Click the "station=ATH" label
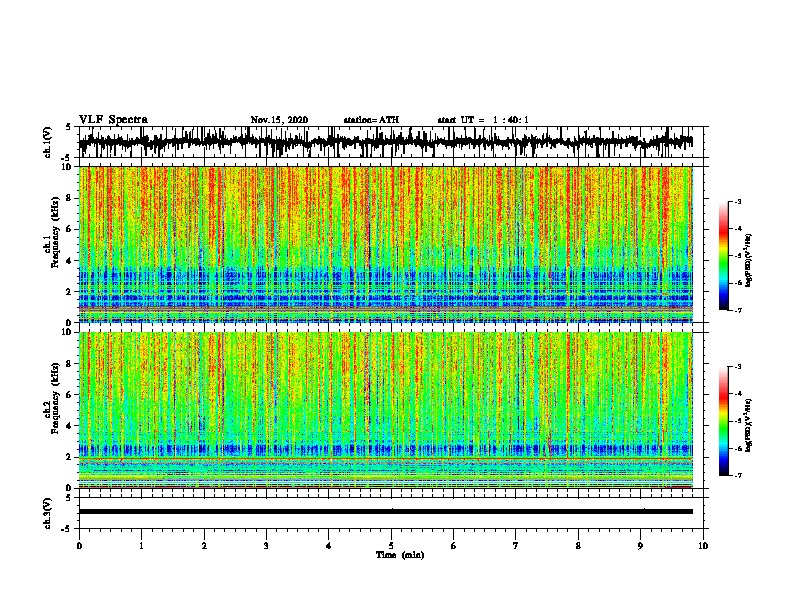 pos(371,120)
